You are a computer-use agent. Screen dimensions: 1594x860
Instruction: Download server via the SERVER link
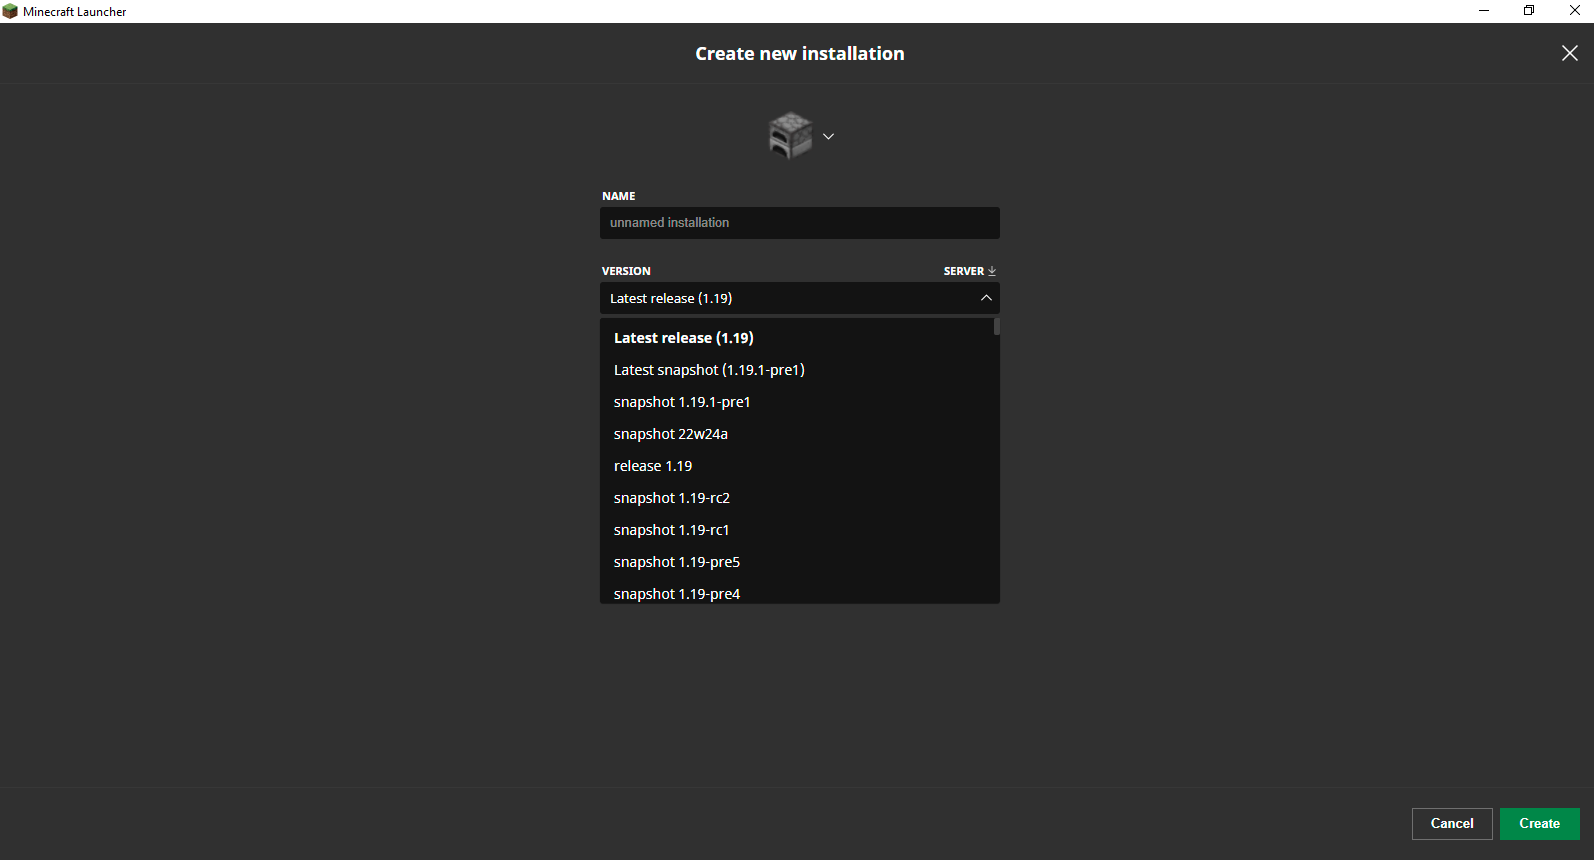tap(969, 271)
